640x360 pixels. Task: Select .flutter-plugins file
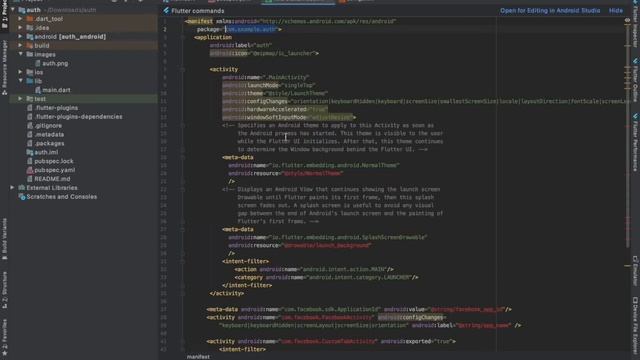(56, 108)
